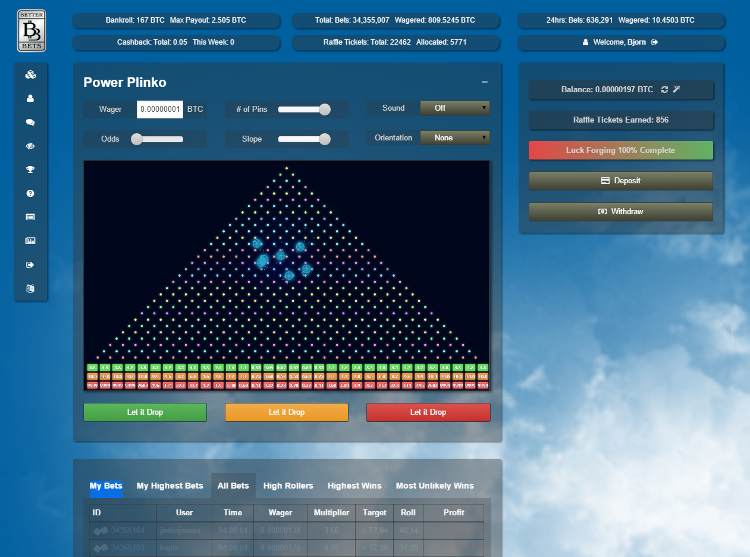Click the red Let it Drop button

428,412
